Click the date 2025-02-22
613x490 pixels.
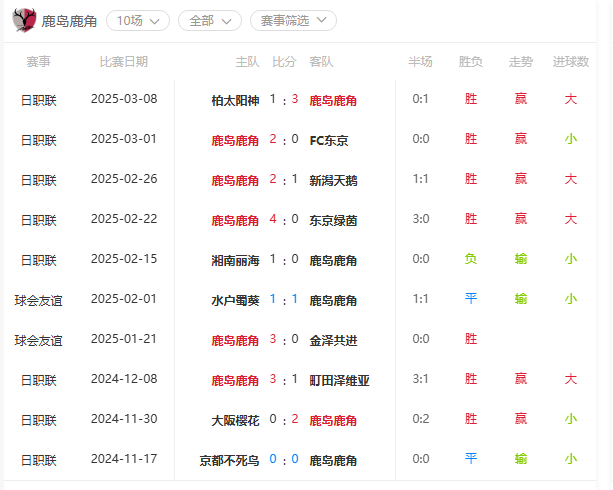coord(124,219)
